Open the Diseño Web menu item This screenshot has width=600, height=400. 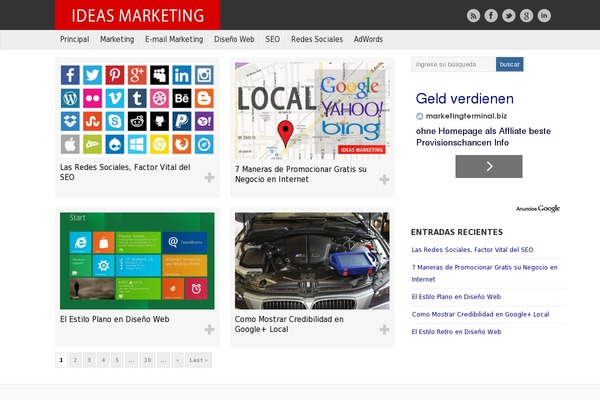click(x=234, y=39)
